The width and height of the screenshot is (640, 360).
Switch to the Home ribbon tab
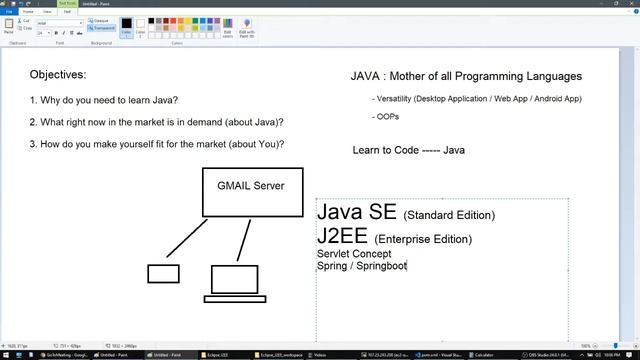(x=28, y=11)
